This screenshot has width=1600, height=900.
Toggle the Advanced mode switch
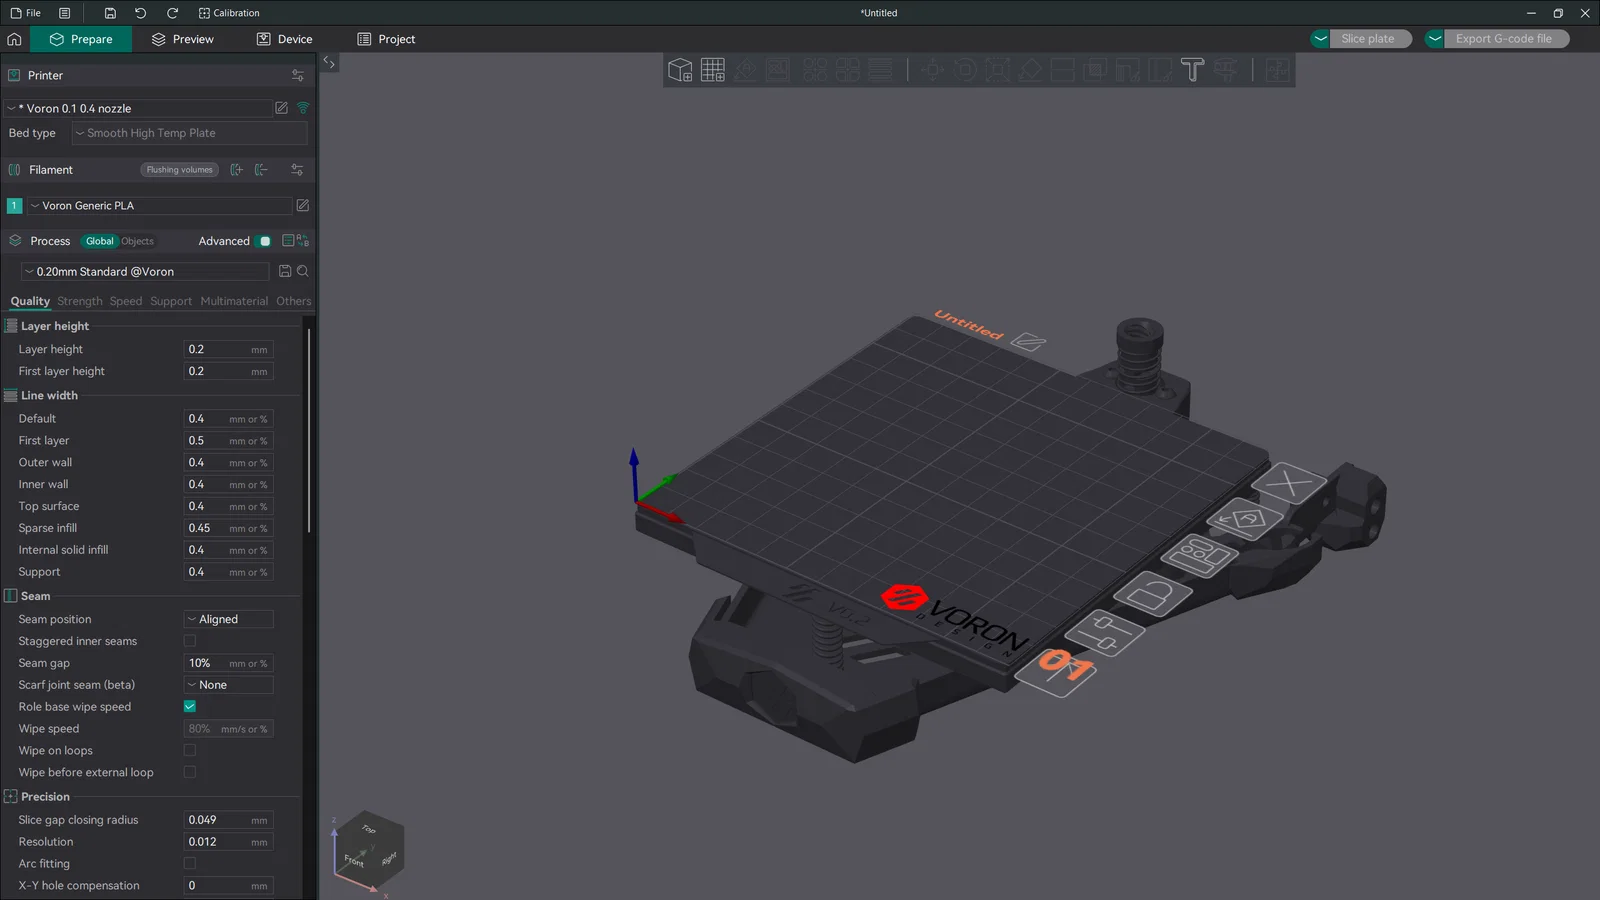point(263,241)
